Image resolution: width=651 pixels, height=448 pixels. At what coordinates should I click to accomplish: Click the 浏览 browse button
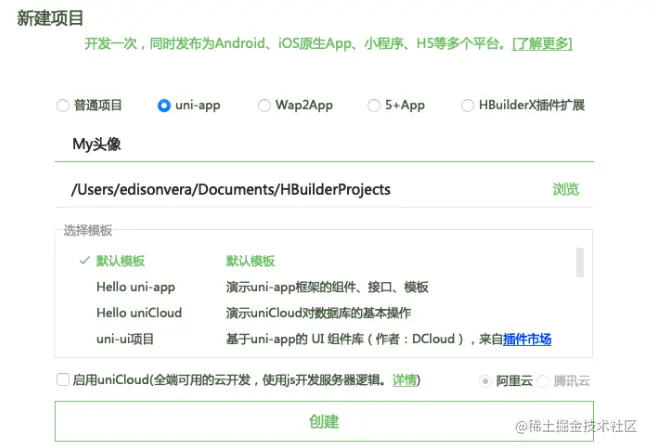coord(566,189)
